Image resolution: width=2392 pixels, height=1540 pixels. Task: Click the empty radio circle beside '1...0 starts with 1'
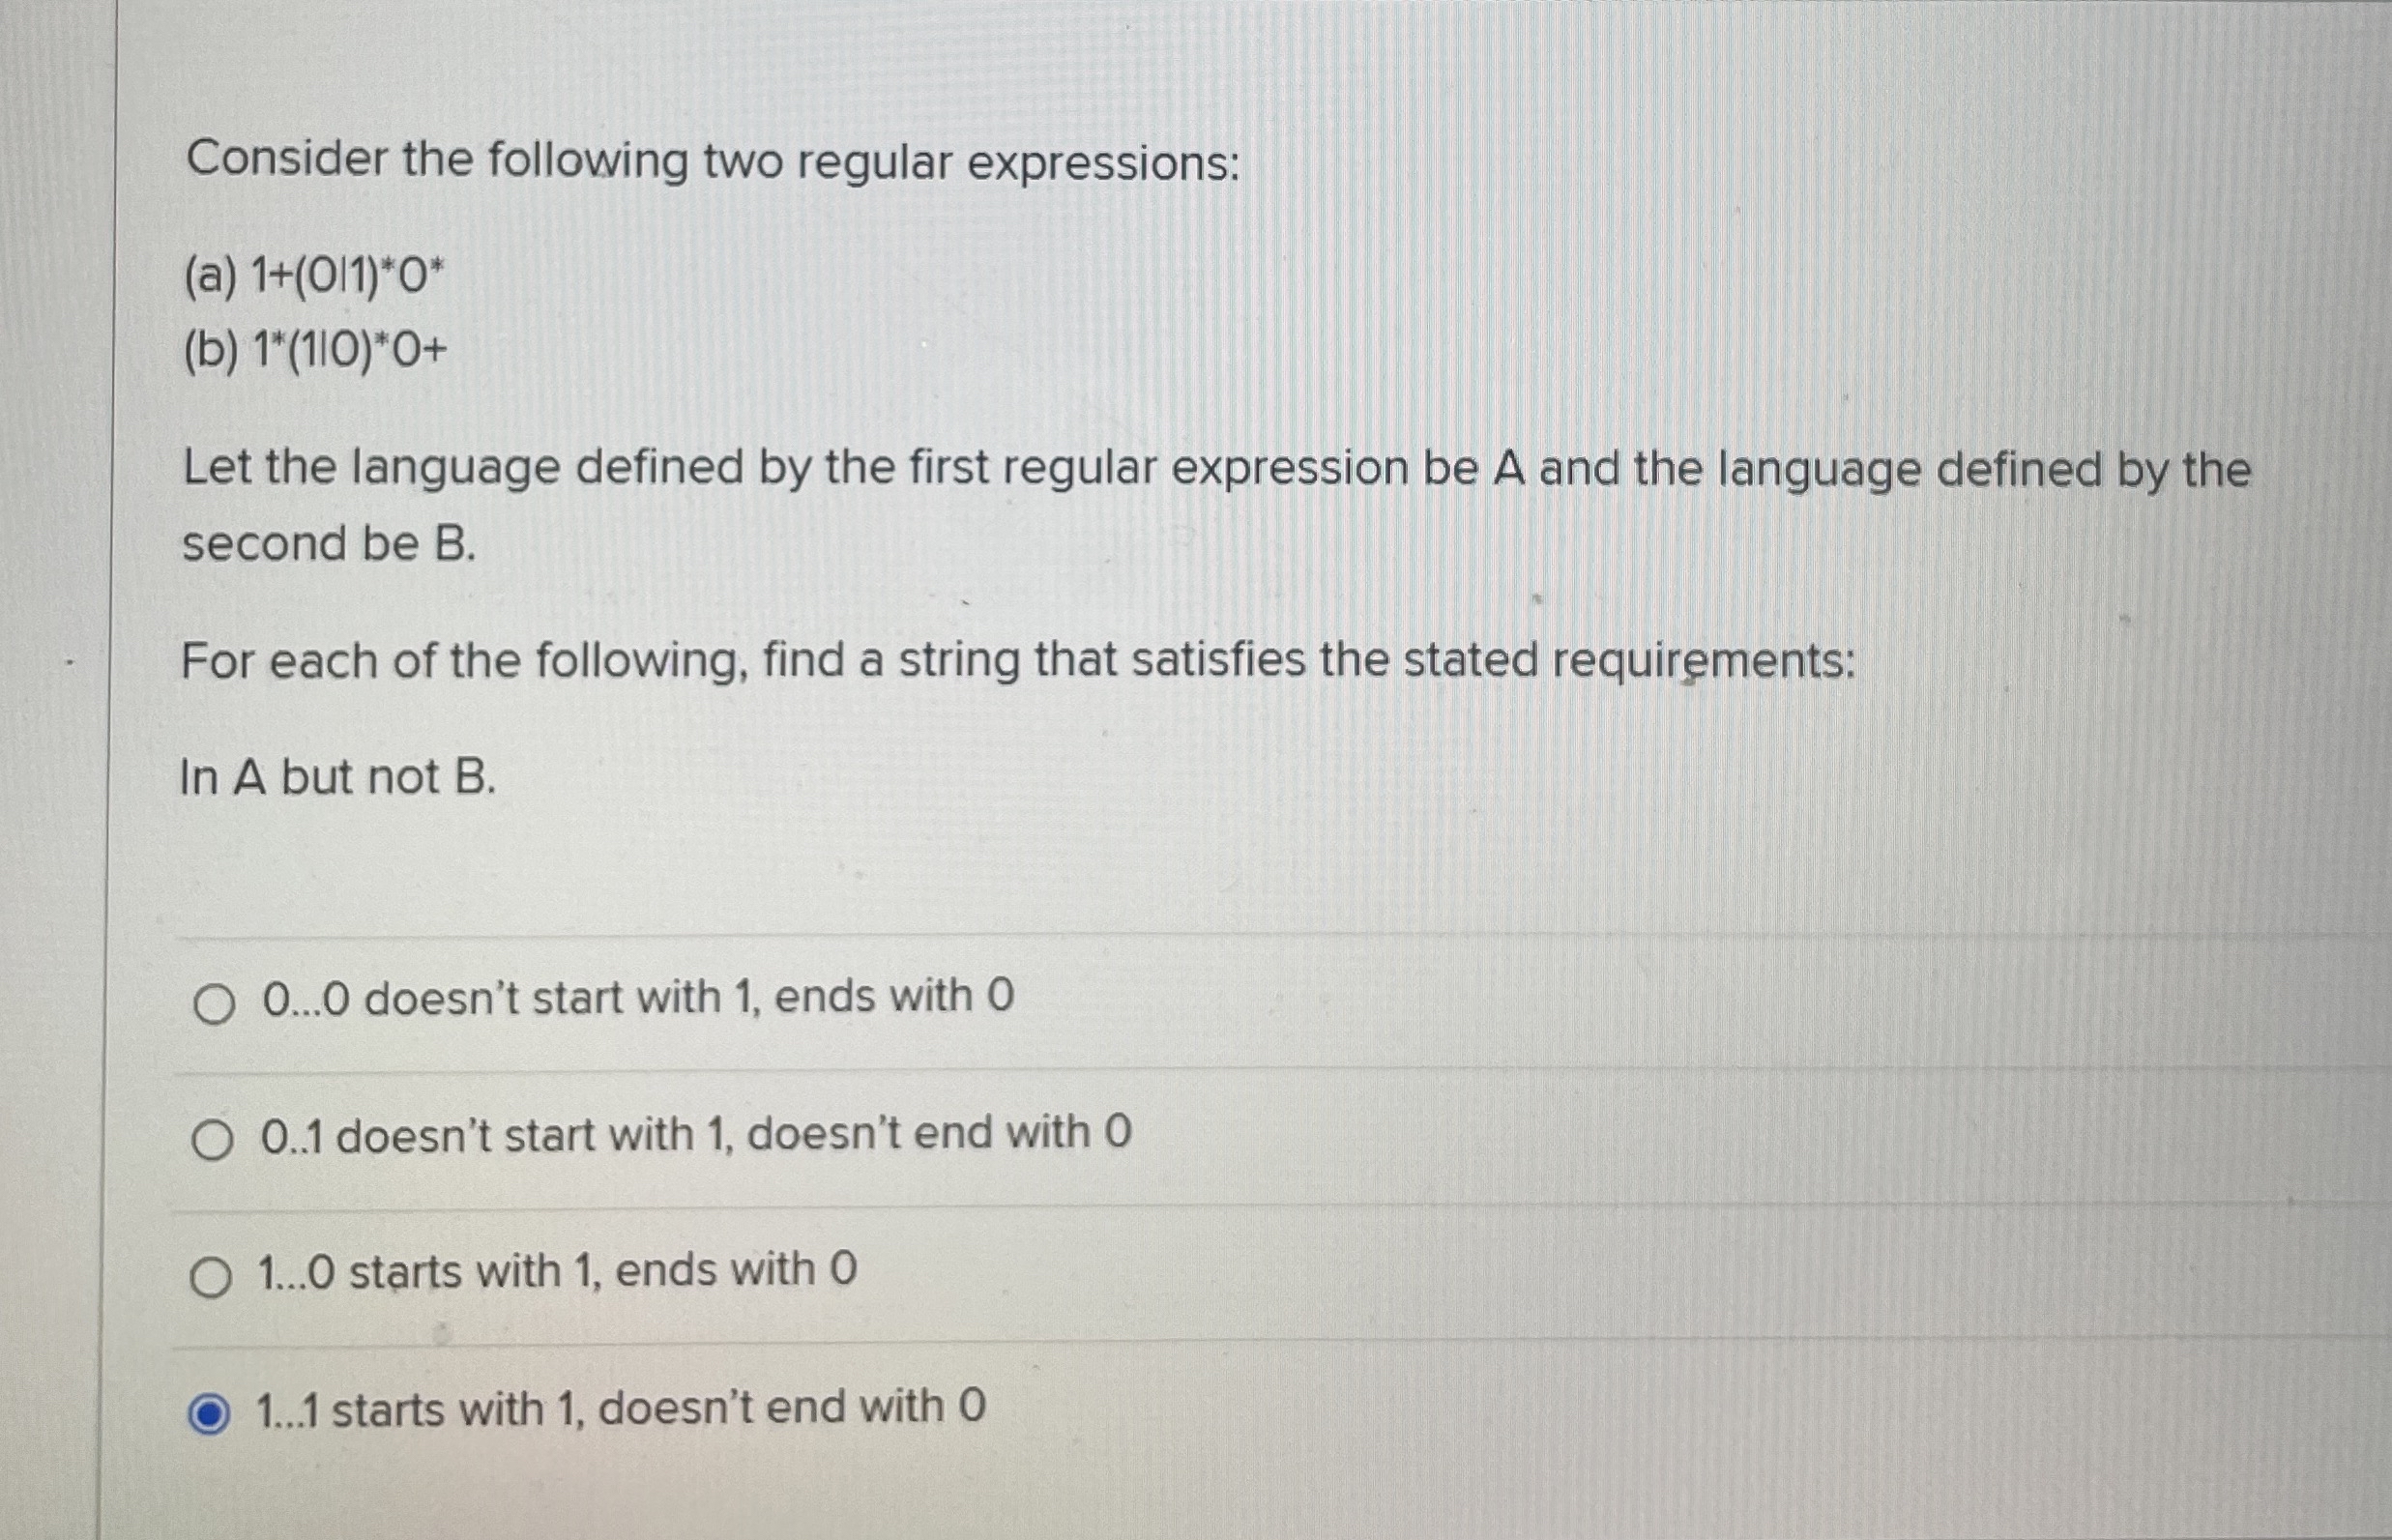213,1272
